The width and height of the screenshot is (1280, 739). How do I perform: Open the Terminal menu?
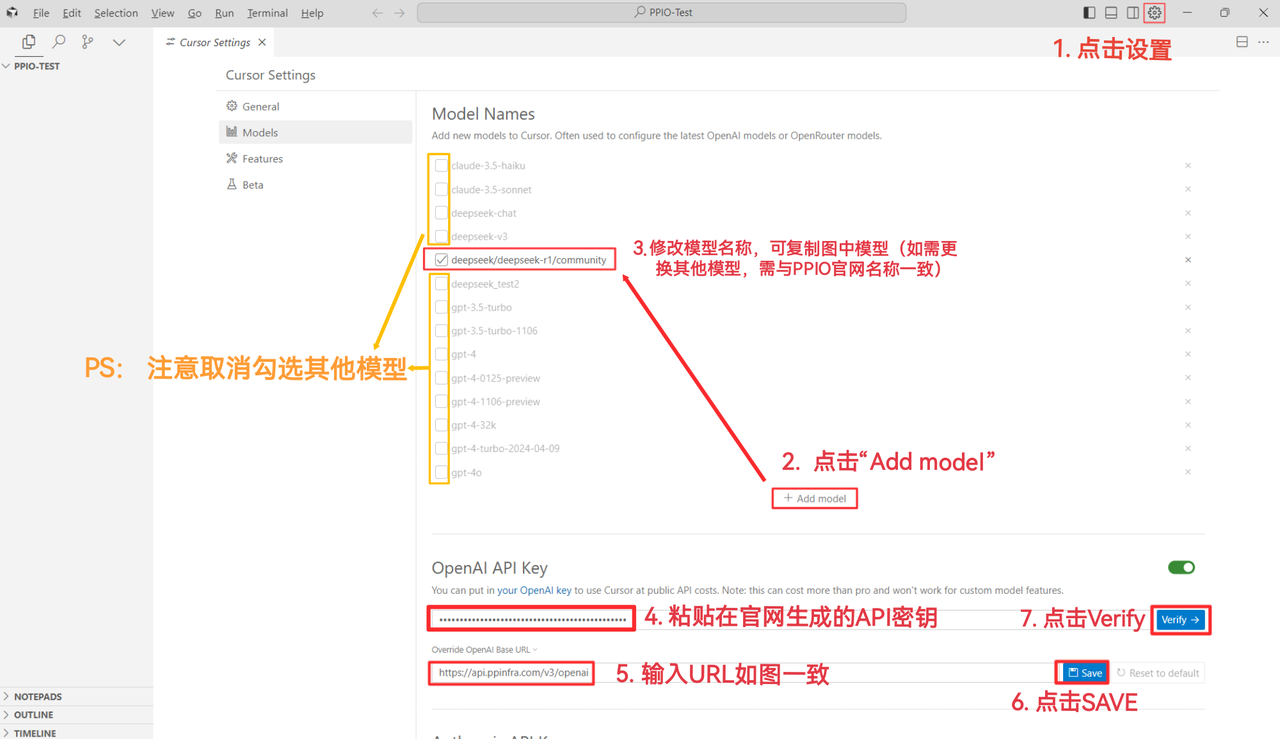(267, 13)
